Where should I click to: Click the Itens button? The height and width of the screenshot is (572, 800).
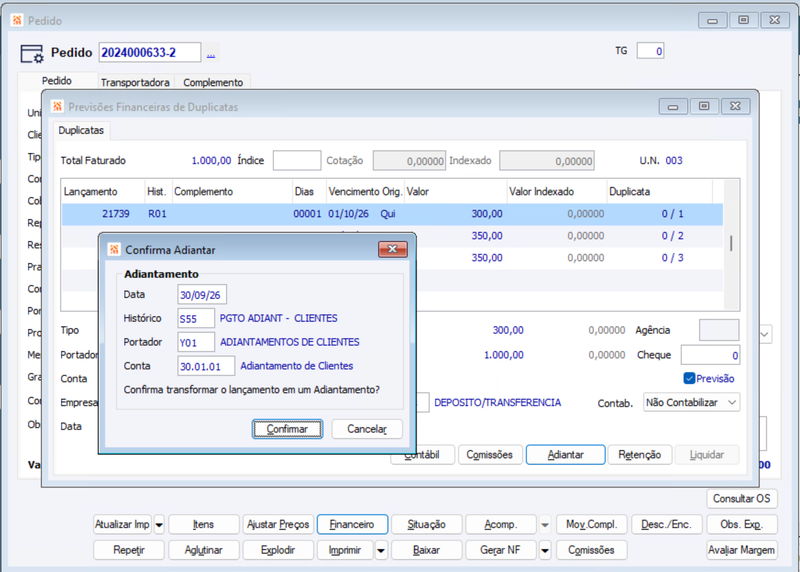(x=204, y=525)
